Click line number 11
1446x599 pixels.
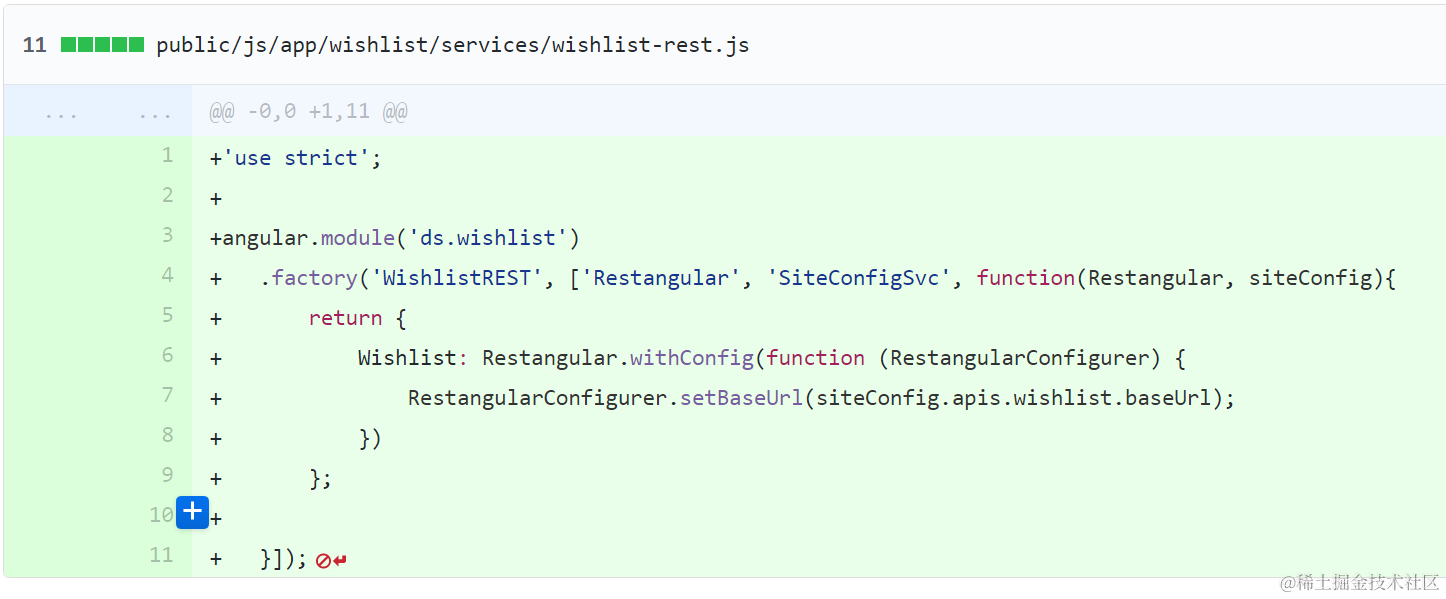[161, 555]
